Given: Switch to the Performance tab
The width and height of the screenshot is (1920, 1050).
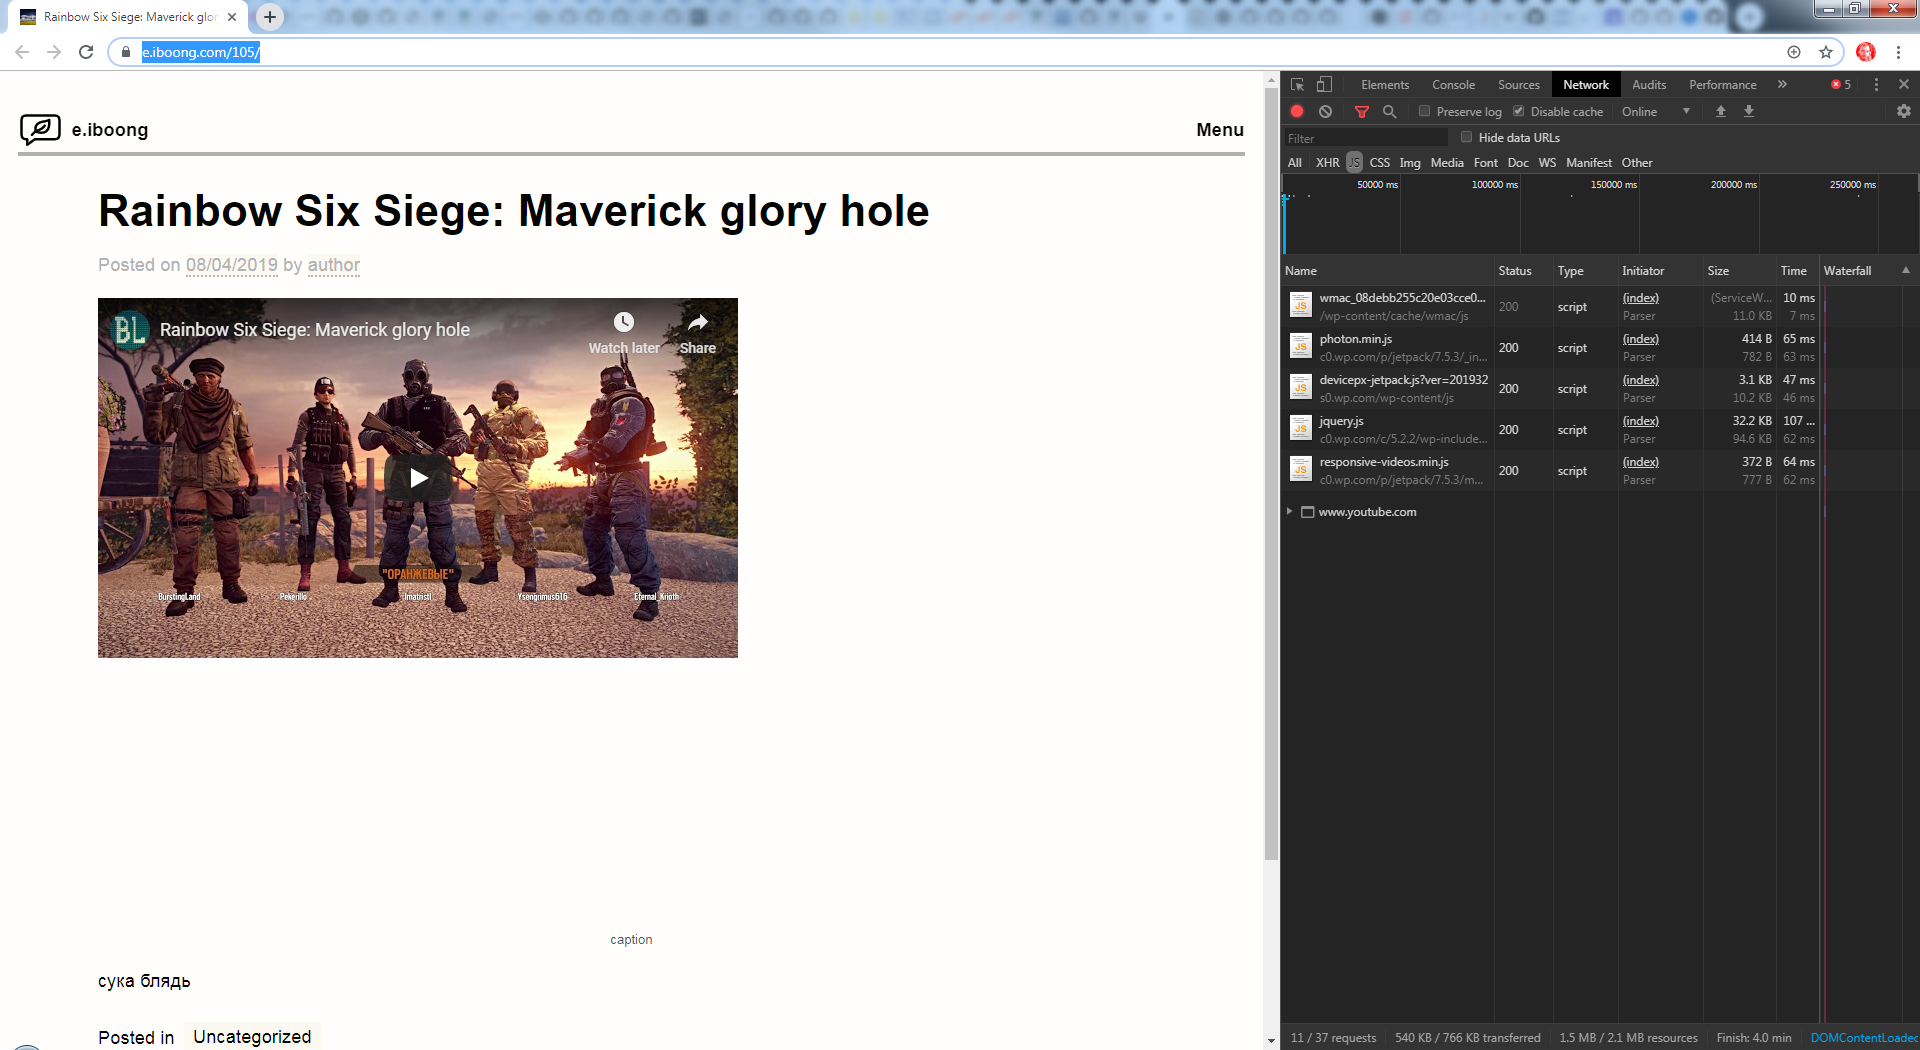Looking at the screenshot, I should (x=1722, y=85).
